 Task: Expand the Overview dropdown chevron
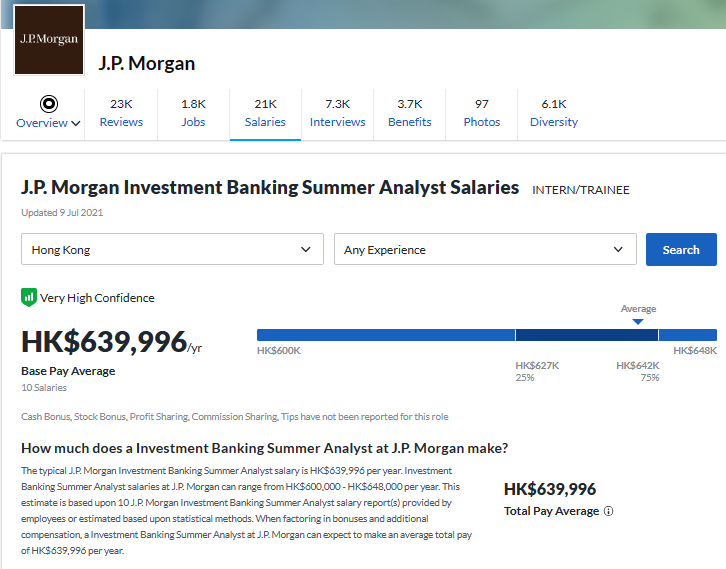pyautogui.click(x=76, y=123)
